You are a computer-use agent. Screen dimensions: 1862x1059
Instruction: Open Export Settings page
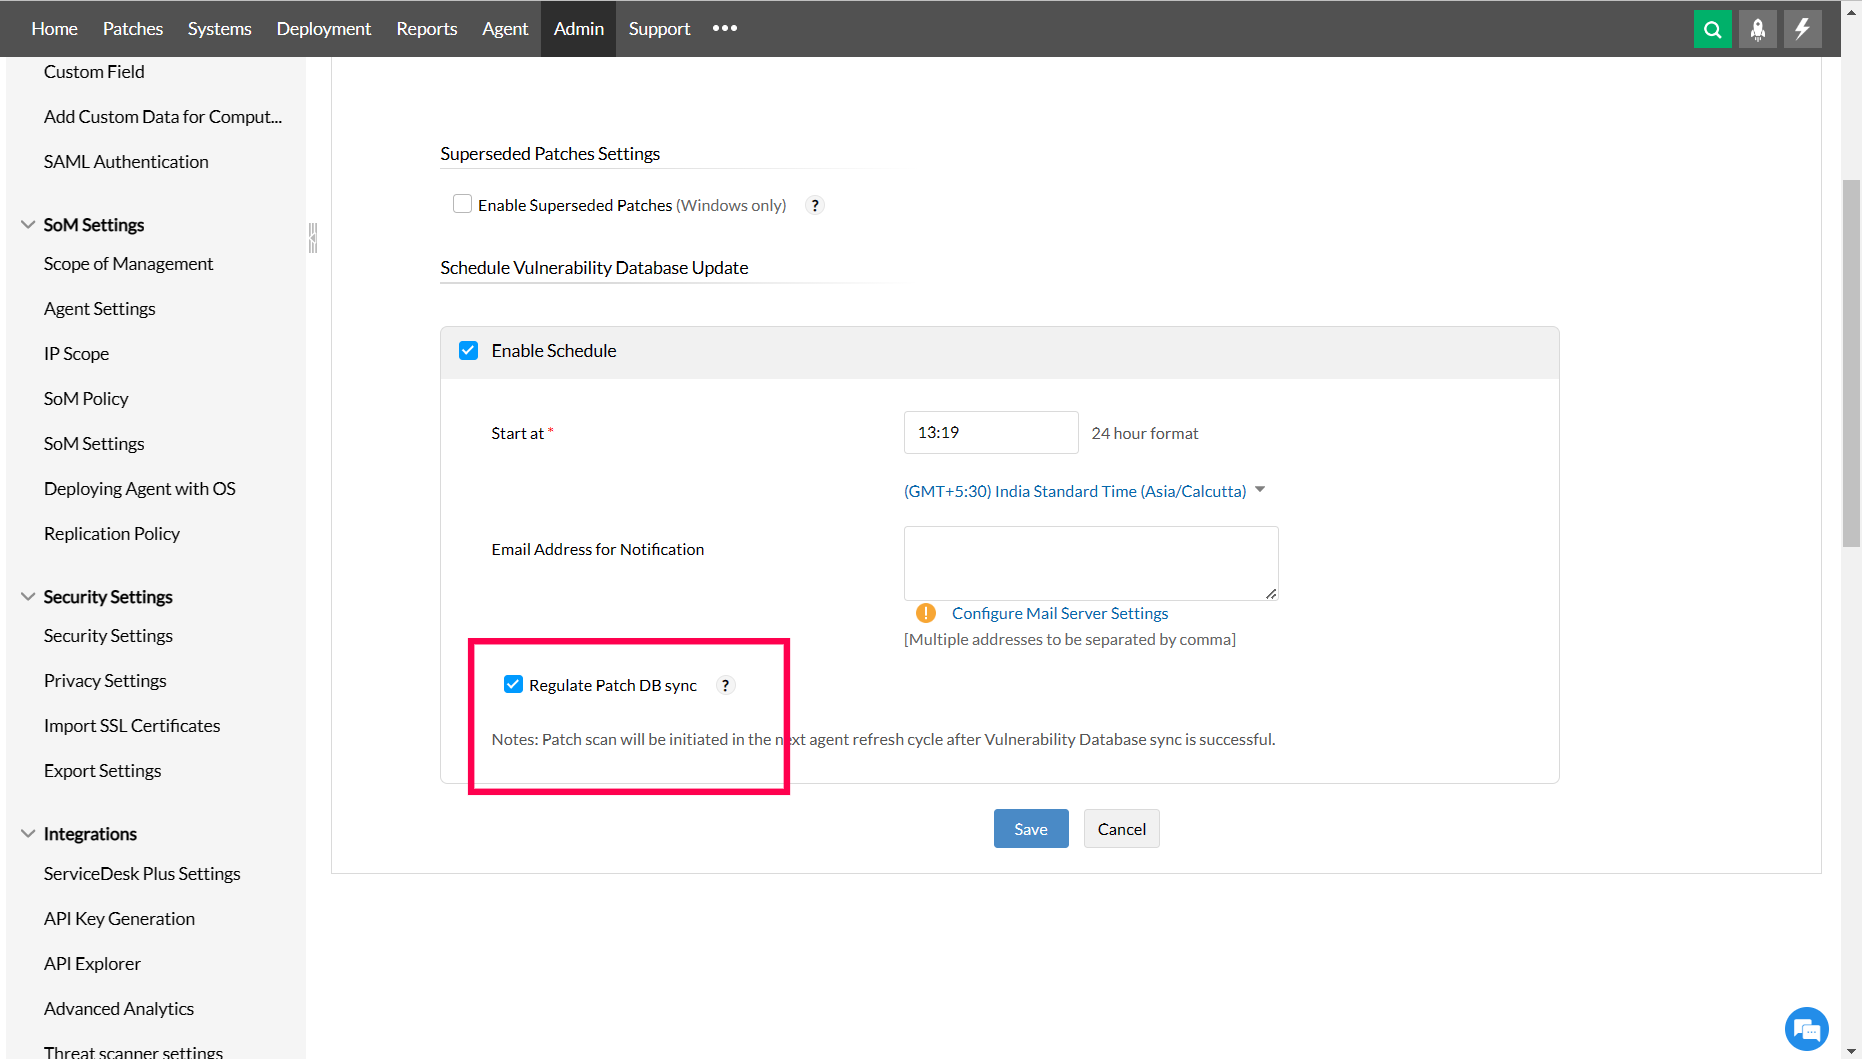(102, 771)
